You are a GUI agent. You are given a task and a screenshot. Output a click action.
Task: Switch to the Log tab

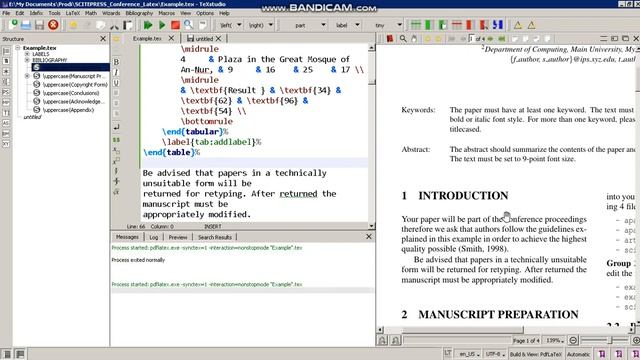pyautogui.click(x=153, y=237)
